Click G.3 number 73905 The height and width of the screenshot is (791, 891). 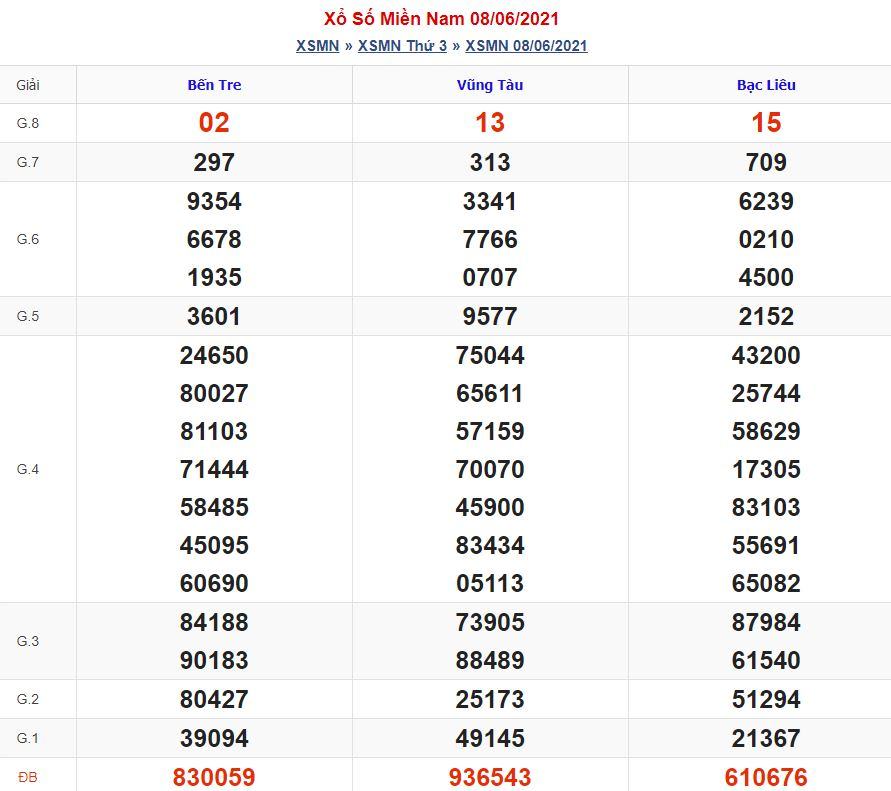pyautogui.click(x=490, y=622)
